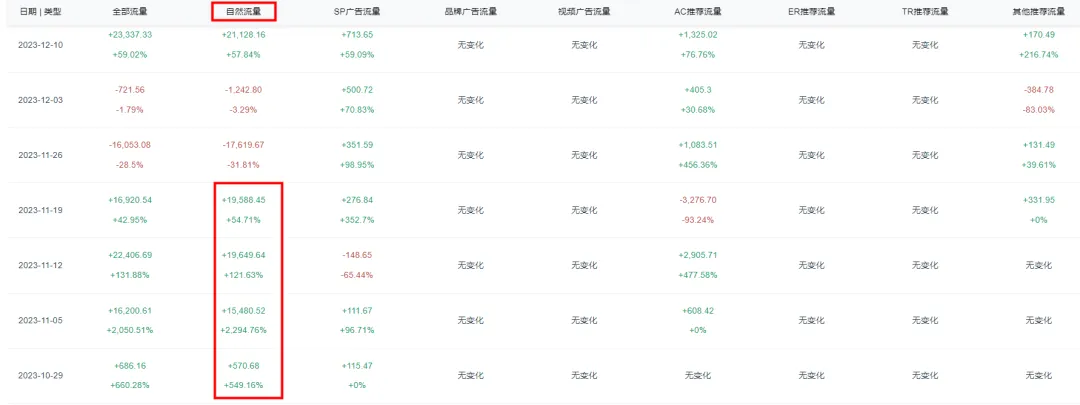The width and height of the screenshot is (1080, 405).
Task: Click the +54.71% natural traffic percentage
Action: 244,220
